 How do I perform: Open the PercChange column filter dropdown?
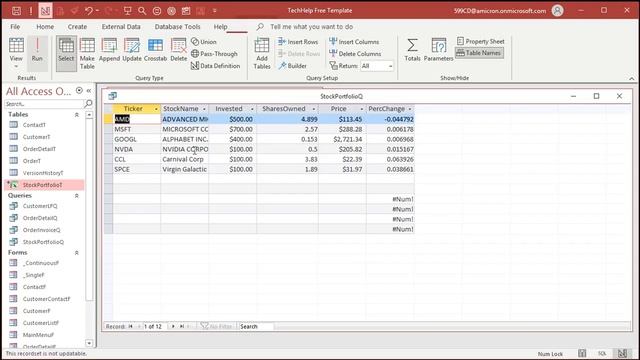click(x=410, y=109)
